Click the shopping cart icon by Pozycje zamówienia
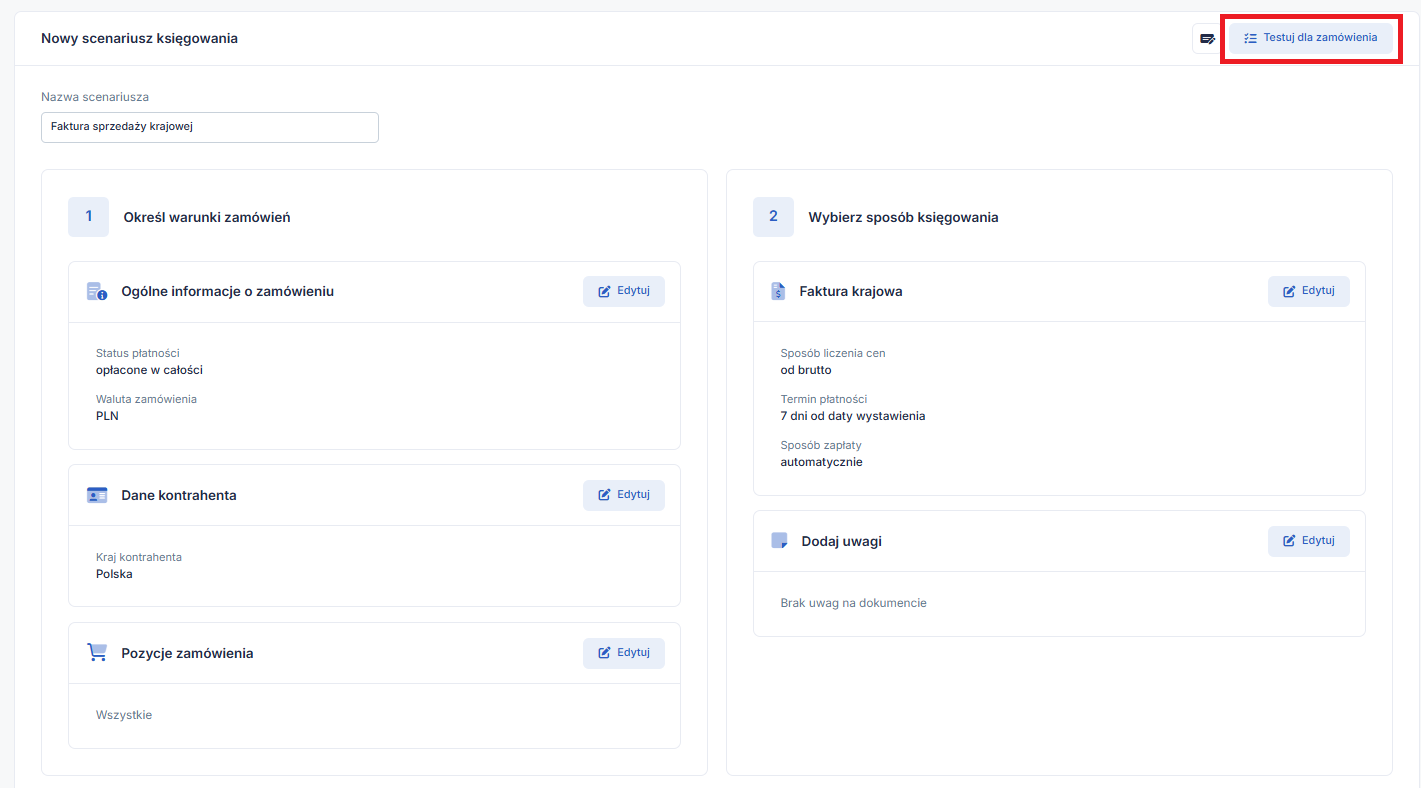 [x=97, y=652]
